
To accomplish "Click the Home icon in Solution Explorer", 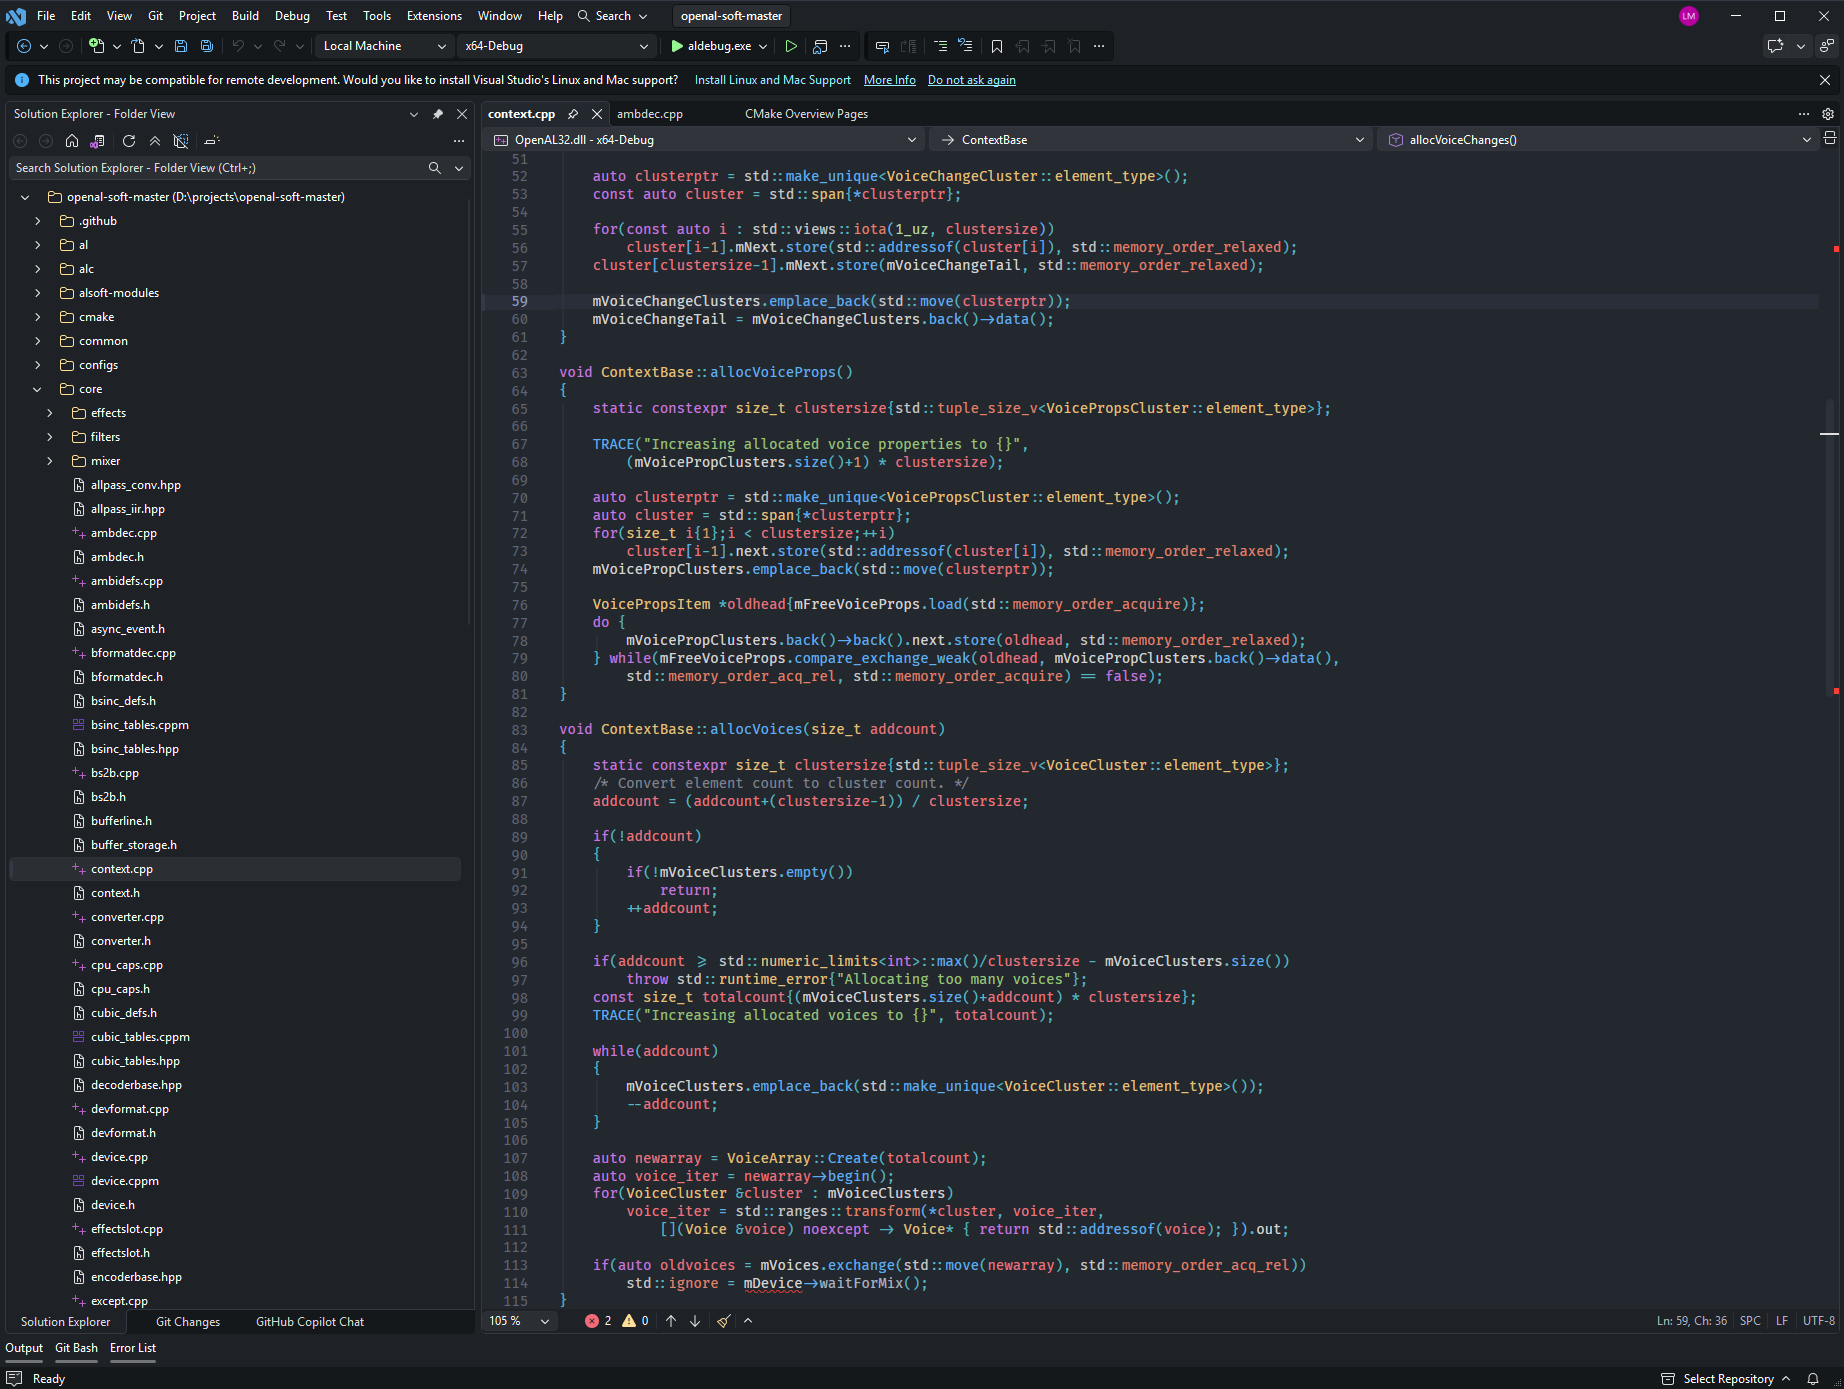I will [72, 141].
